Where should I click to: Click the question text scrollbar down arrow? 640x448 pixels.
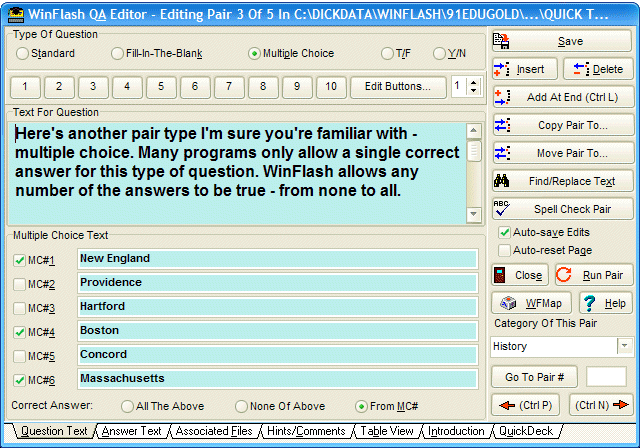pyautogui.click(x=473, y=214)
